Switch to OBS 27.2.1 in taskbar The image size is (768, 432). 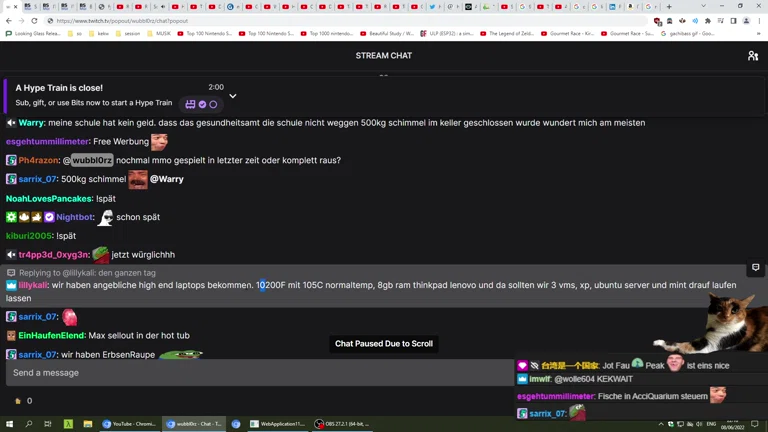tap(342, 424)
